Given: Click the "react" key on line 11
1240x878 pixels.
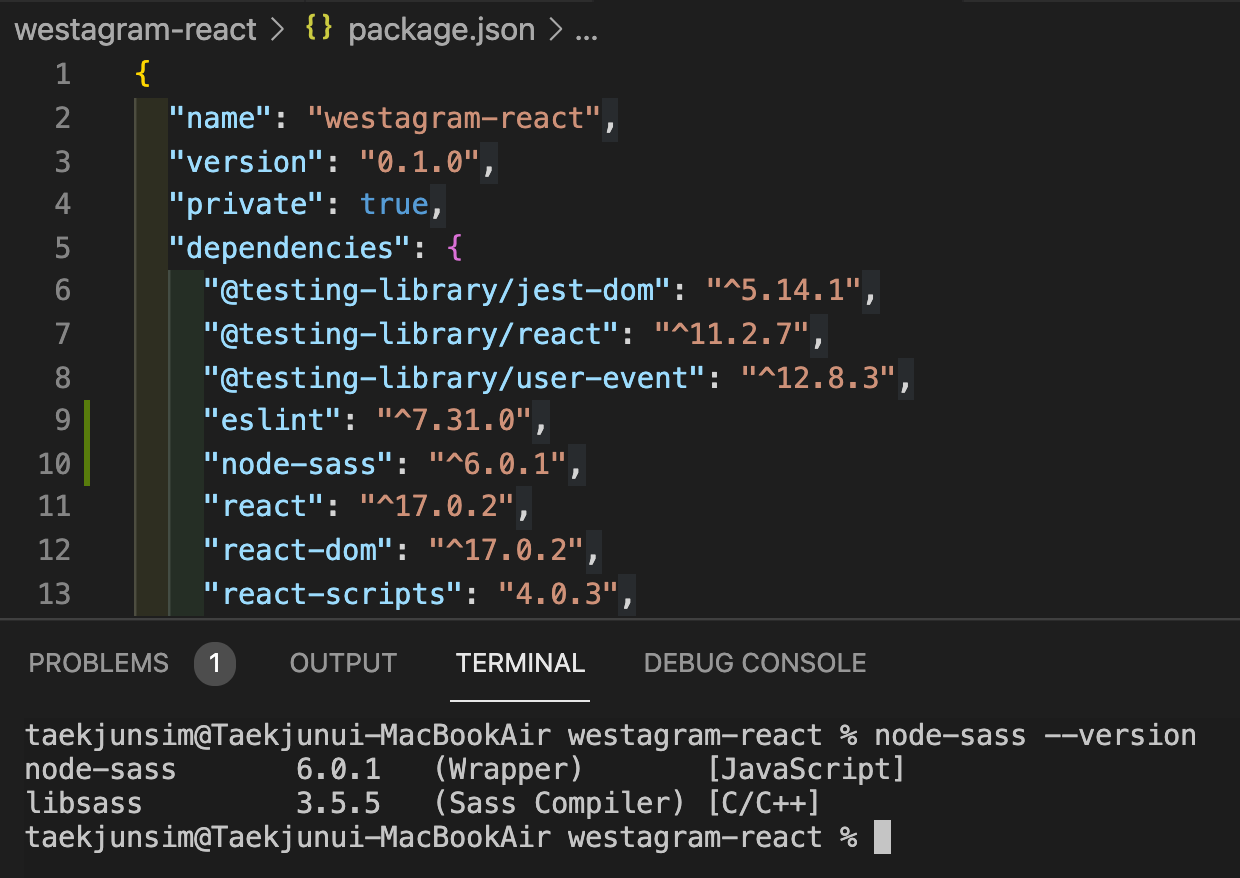Looking at the screenshot, I should point(263,507).
